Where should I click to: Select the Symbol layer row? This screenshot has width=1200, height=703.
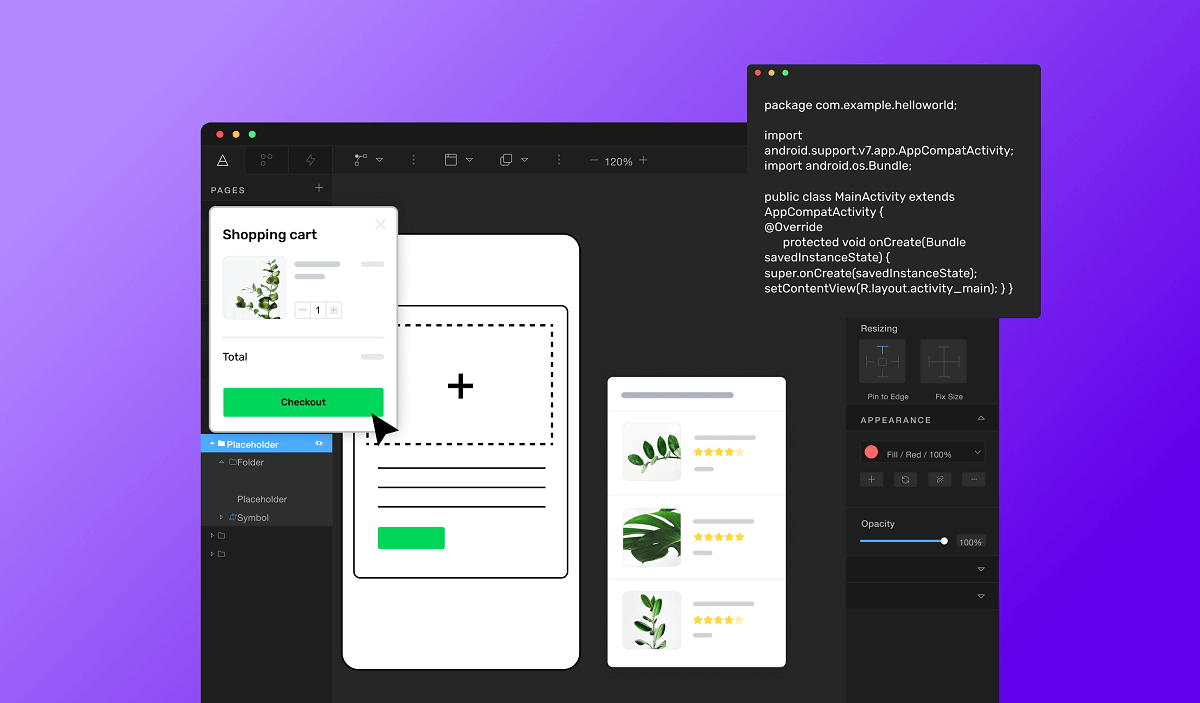267,517
